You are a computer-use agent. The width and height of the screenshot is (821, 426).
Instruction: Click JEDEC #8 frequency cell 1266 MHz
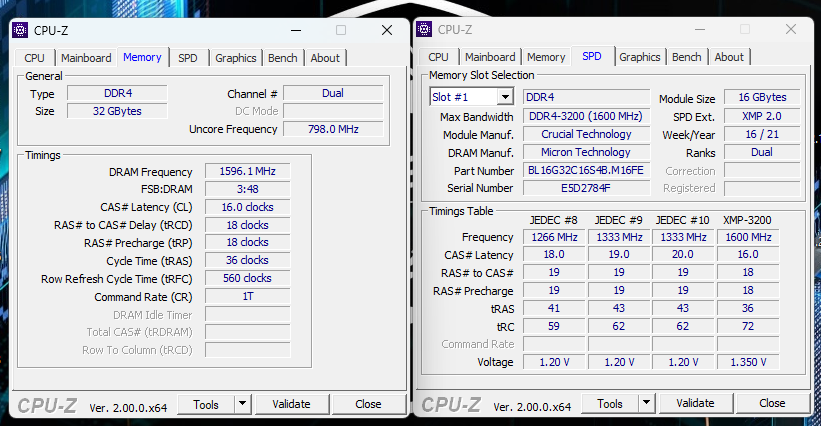(554, 238)
